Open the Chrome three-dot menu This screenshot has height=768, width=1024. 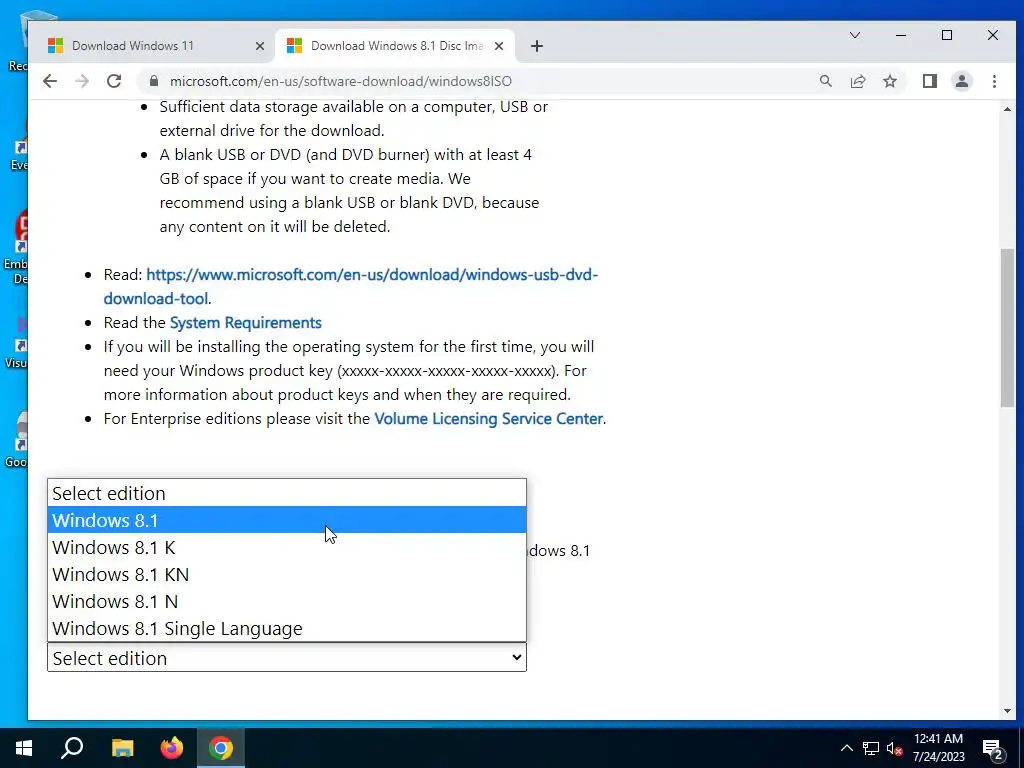point(994,81)
